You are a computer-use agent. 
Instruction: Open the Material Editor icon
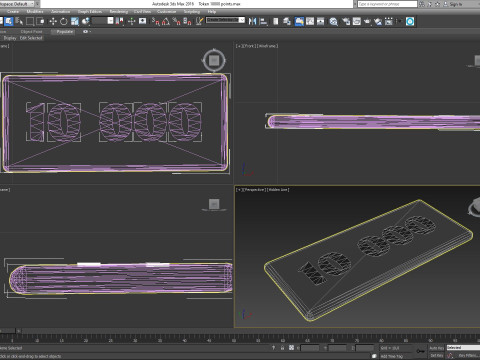coord(333,22)
